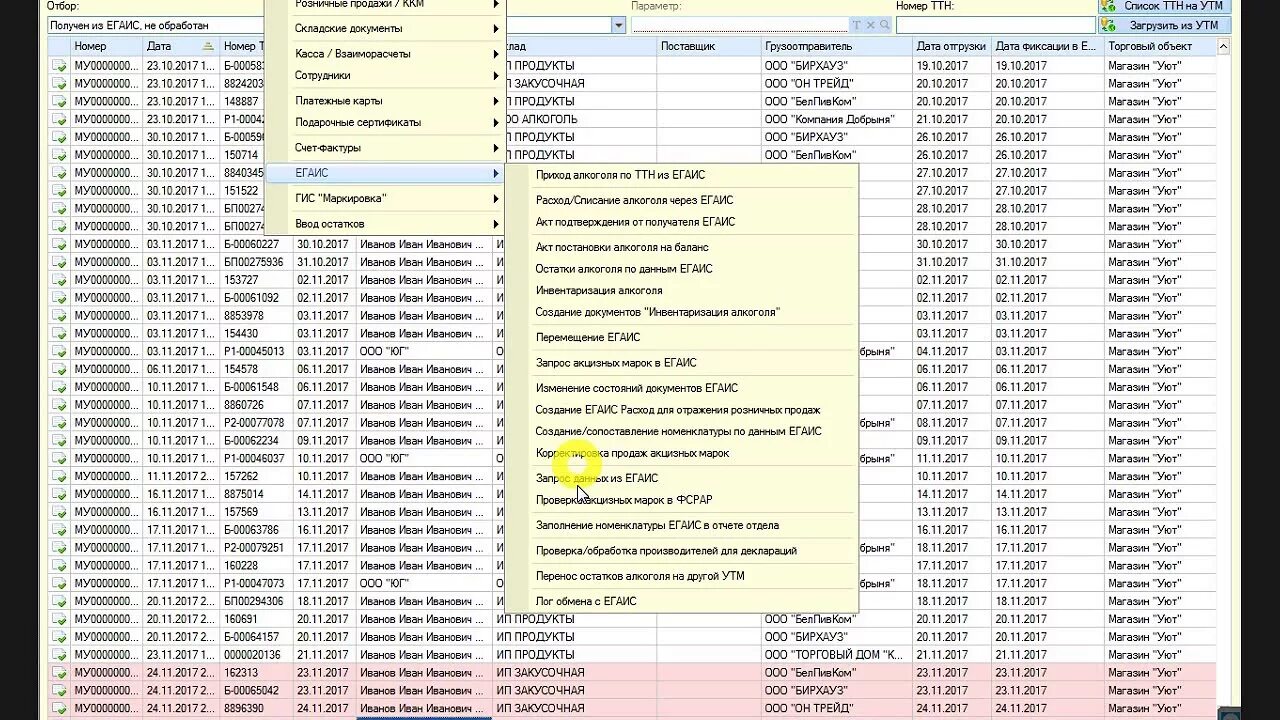Sort by Дата отгрузки column header
1280x720 pixels.
pyautogui.click(x=952, y=47)
